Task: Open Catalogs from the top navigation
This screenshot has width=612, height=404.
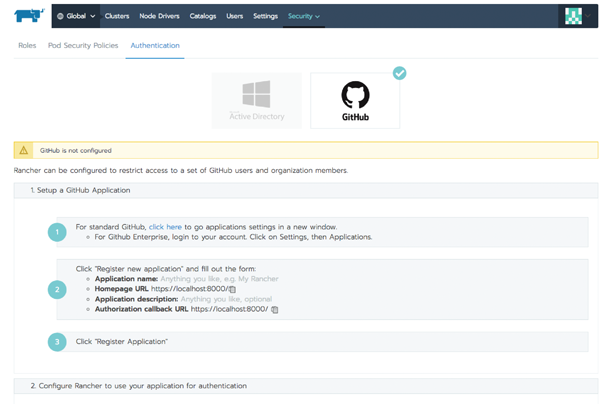Action: tap(203, 16)
